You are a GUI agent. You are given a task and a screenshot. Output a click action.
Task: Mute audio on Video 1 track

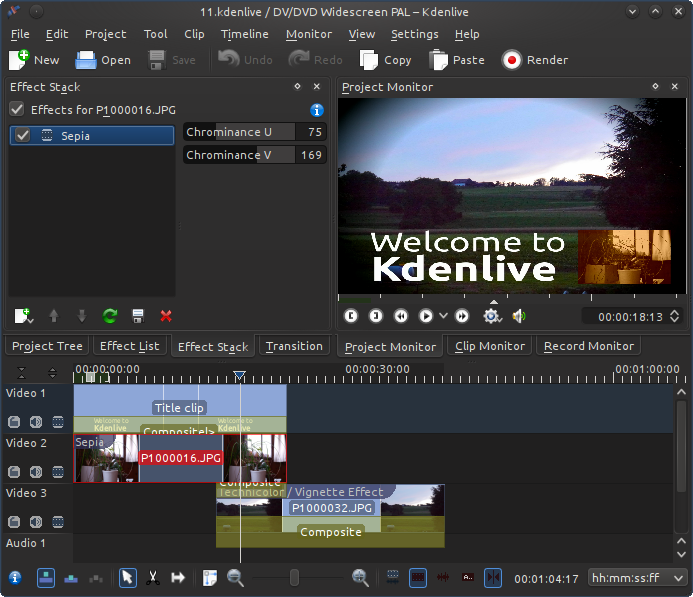[36, 422]
